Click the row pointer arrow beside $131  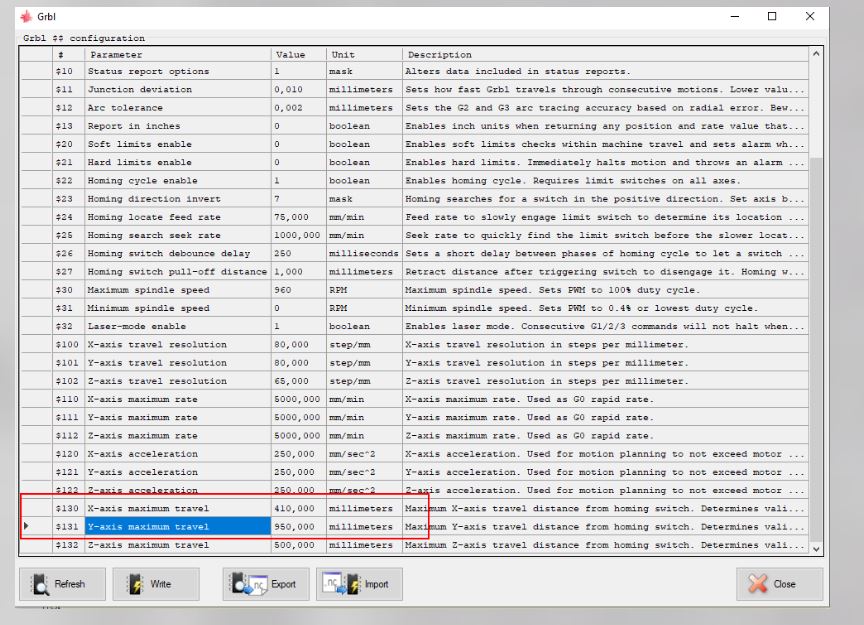(26, 526)
